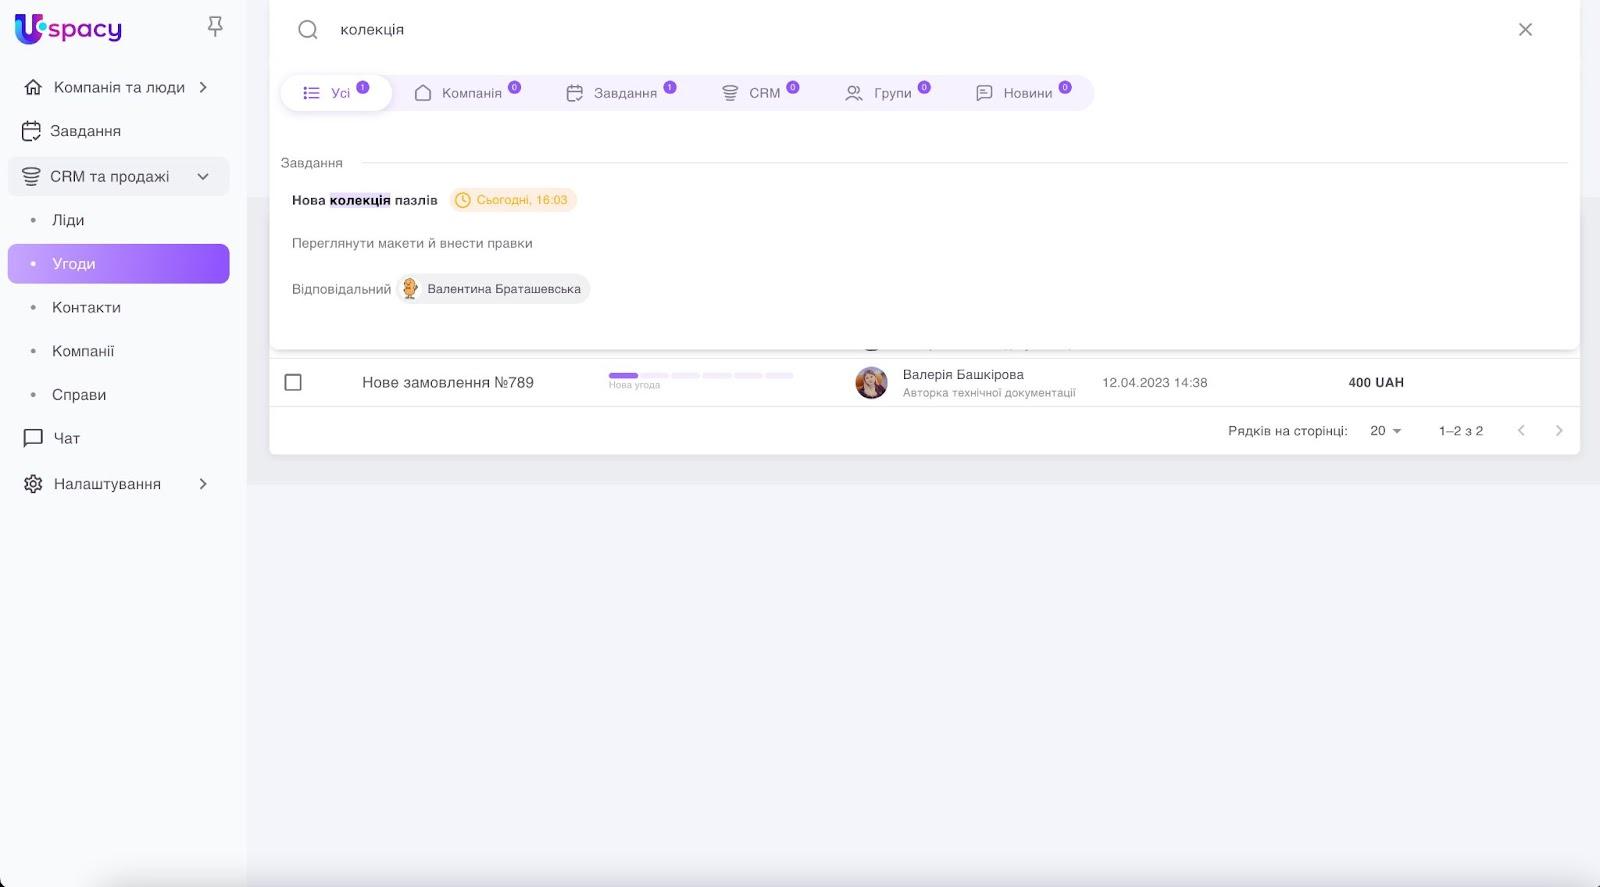Switch to the Завдання search tab
The height and width of the screenshot is (887, 1600).
621,93
